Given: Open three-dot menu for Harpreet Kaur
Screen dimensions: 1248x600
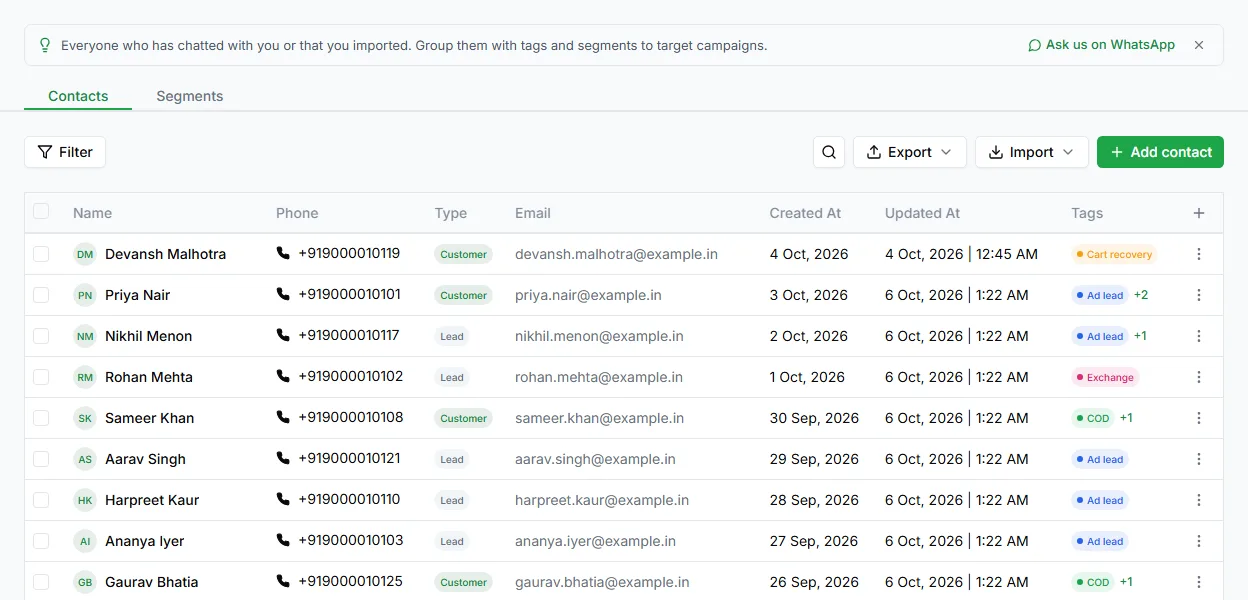Looking at the screenshot, I should [x=1199, y=500].
